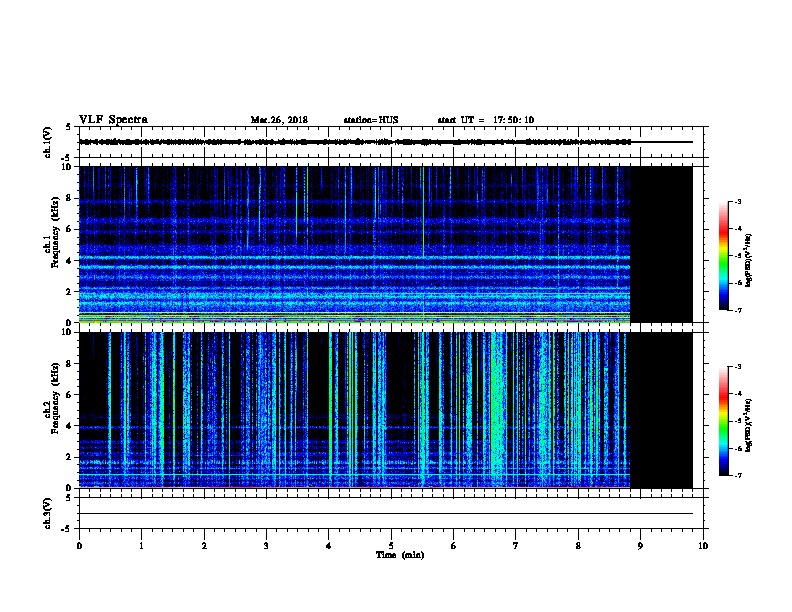Click the "ch.3(V)" waveform axis label
Viewport: 792px width, 612px height.
click(48, 513)
